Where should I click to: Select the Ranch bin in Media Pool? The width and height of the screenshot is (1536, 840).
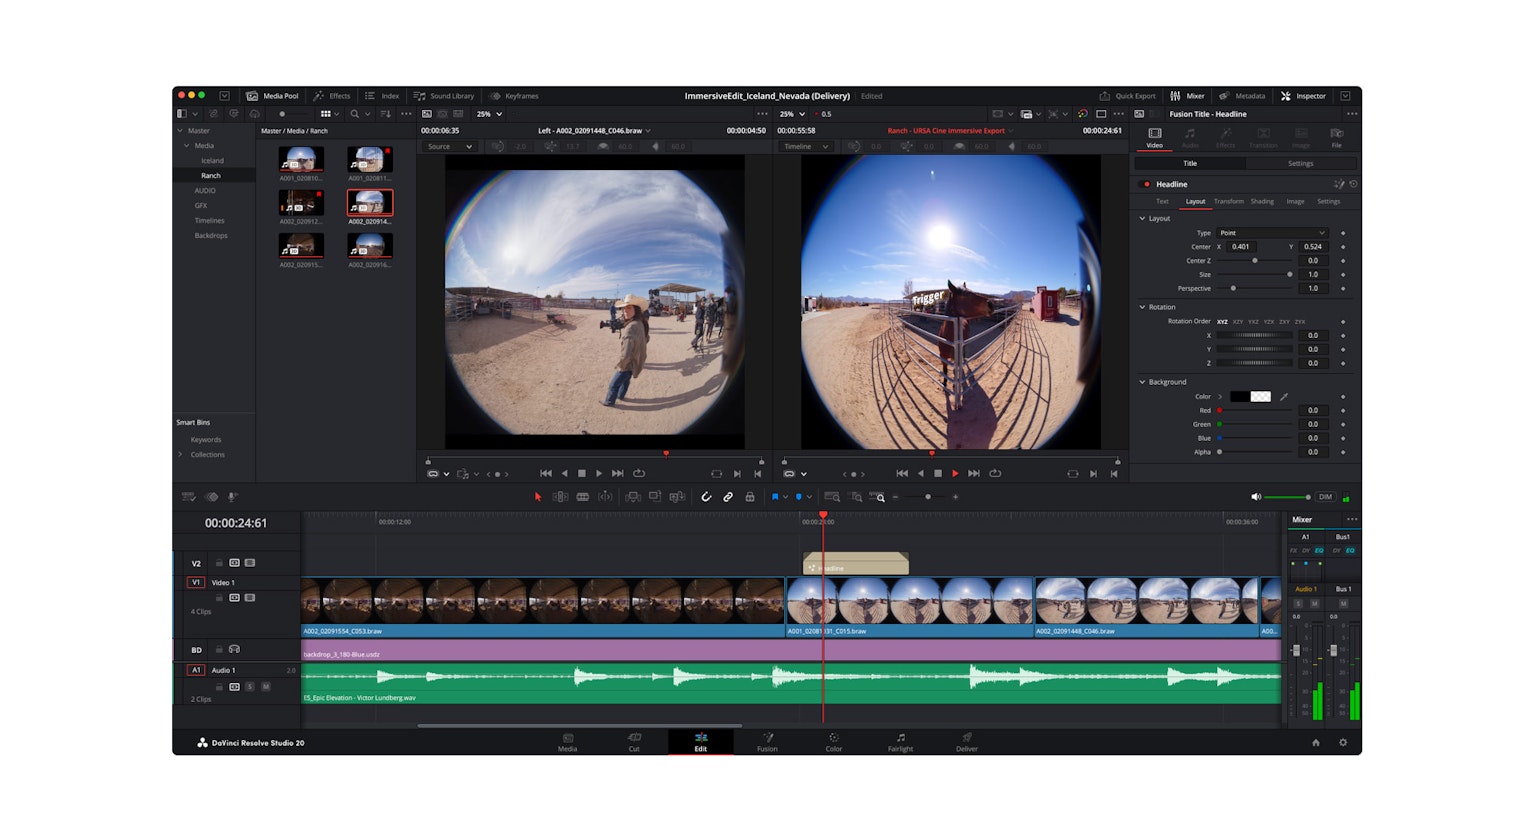211,175
